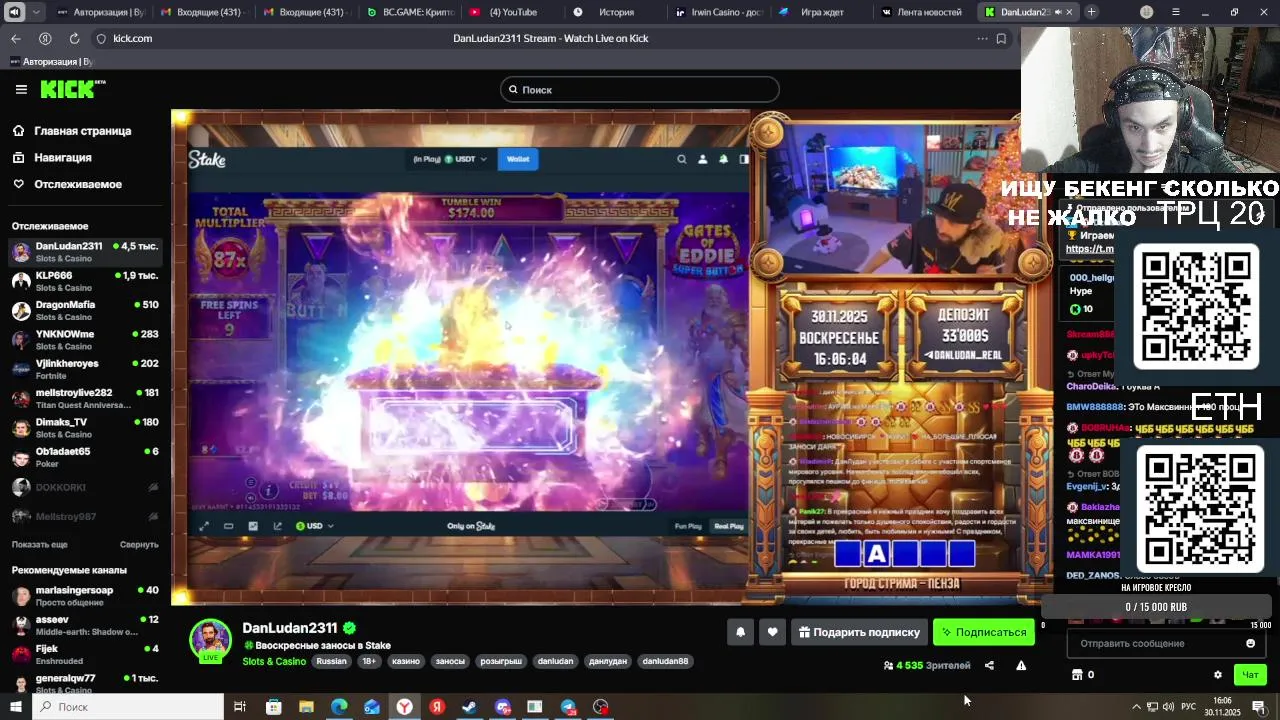The image size is (1280, 720).
Task: Open Telegram from the taskbar
Action: click(568, 707)
